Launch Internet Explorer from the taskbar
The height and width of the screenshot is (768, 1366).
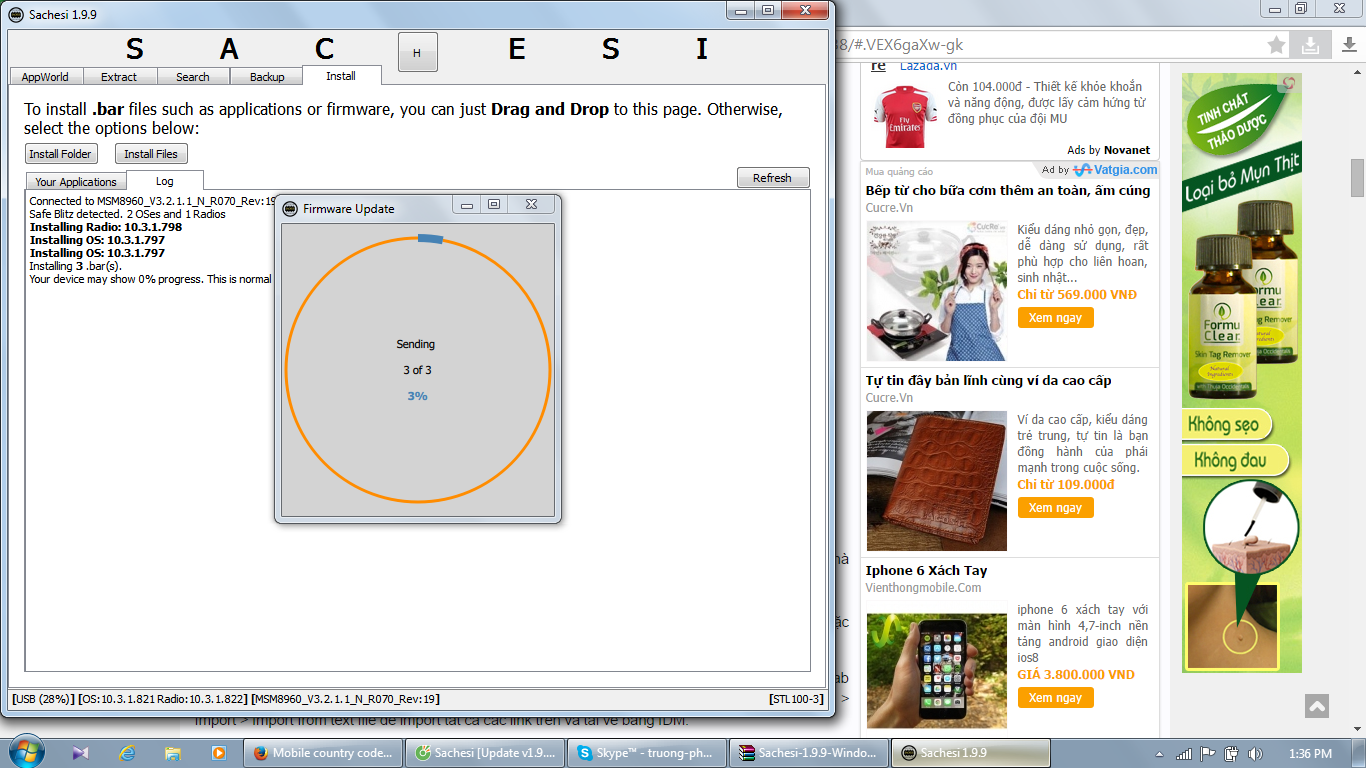pyautogui.click(x=127, y=753)
